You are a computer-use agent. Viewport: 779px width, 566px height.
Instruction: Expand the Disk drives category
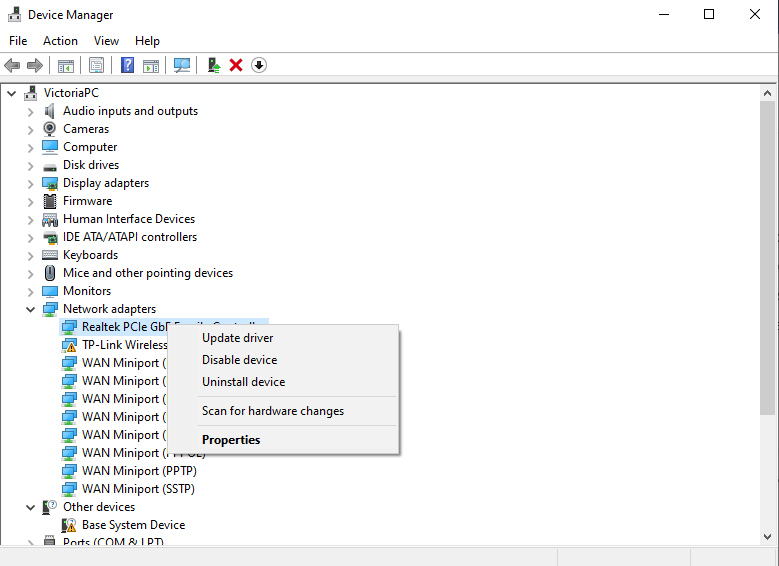(30, 165)
